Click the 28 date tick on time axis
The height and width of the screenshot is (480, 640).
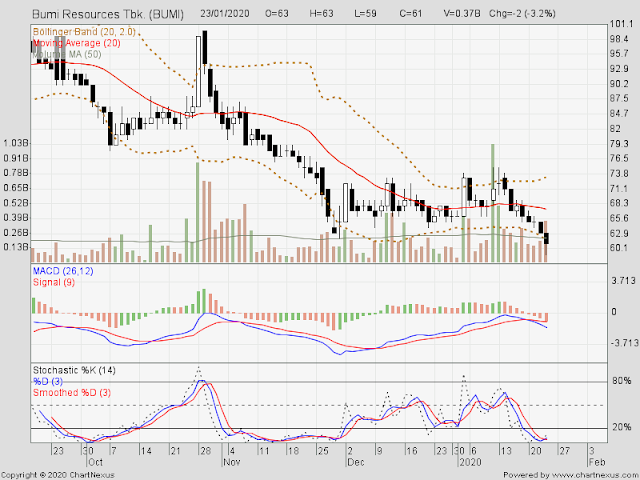pyautogui.click(x=205, y=451)
